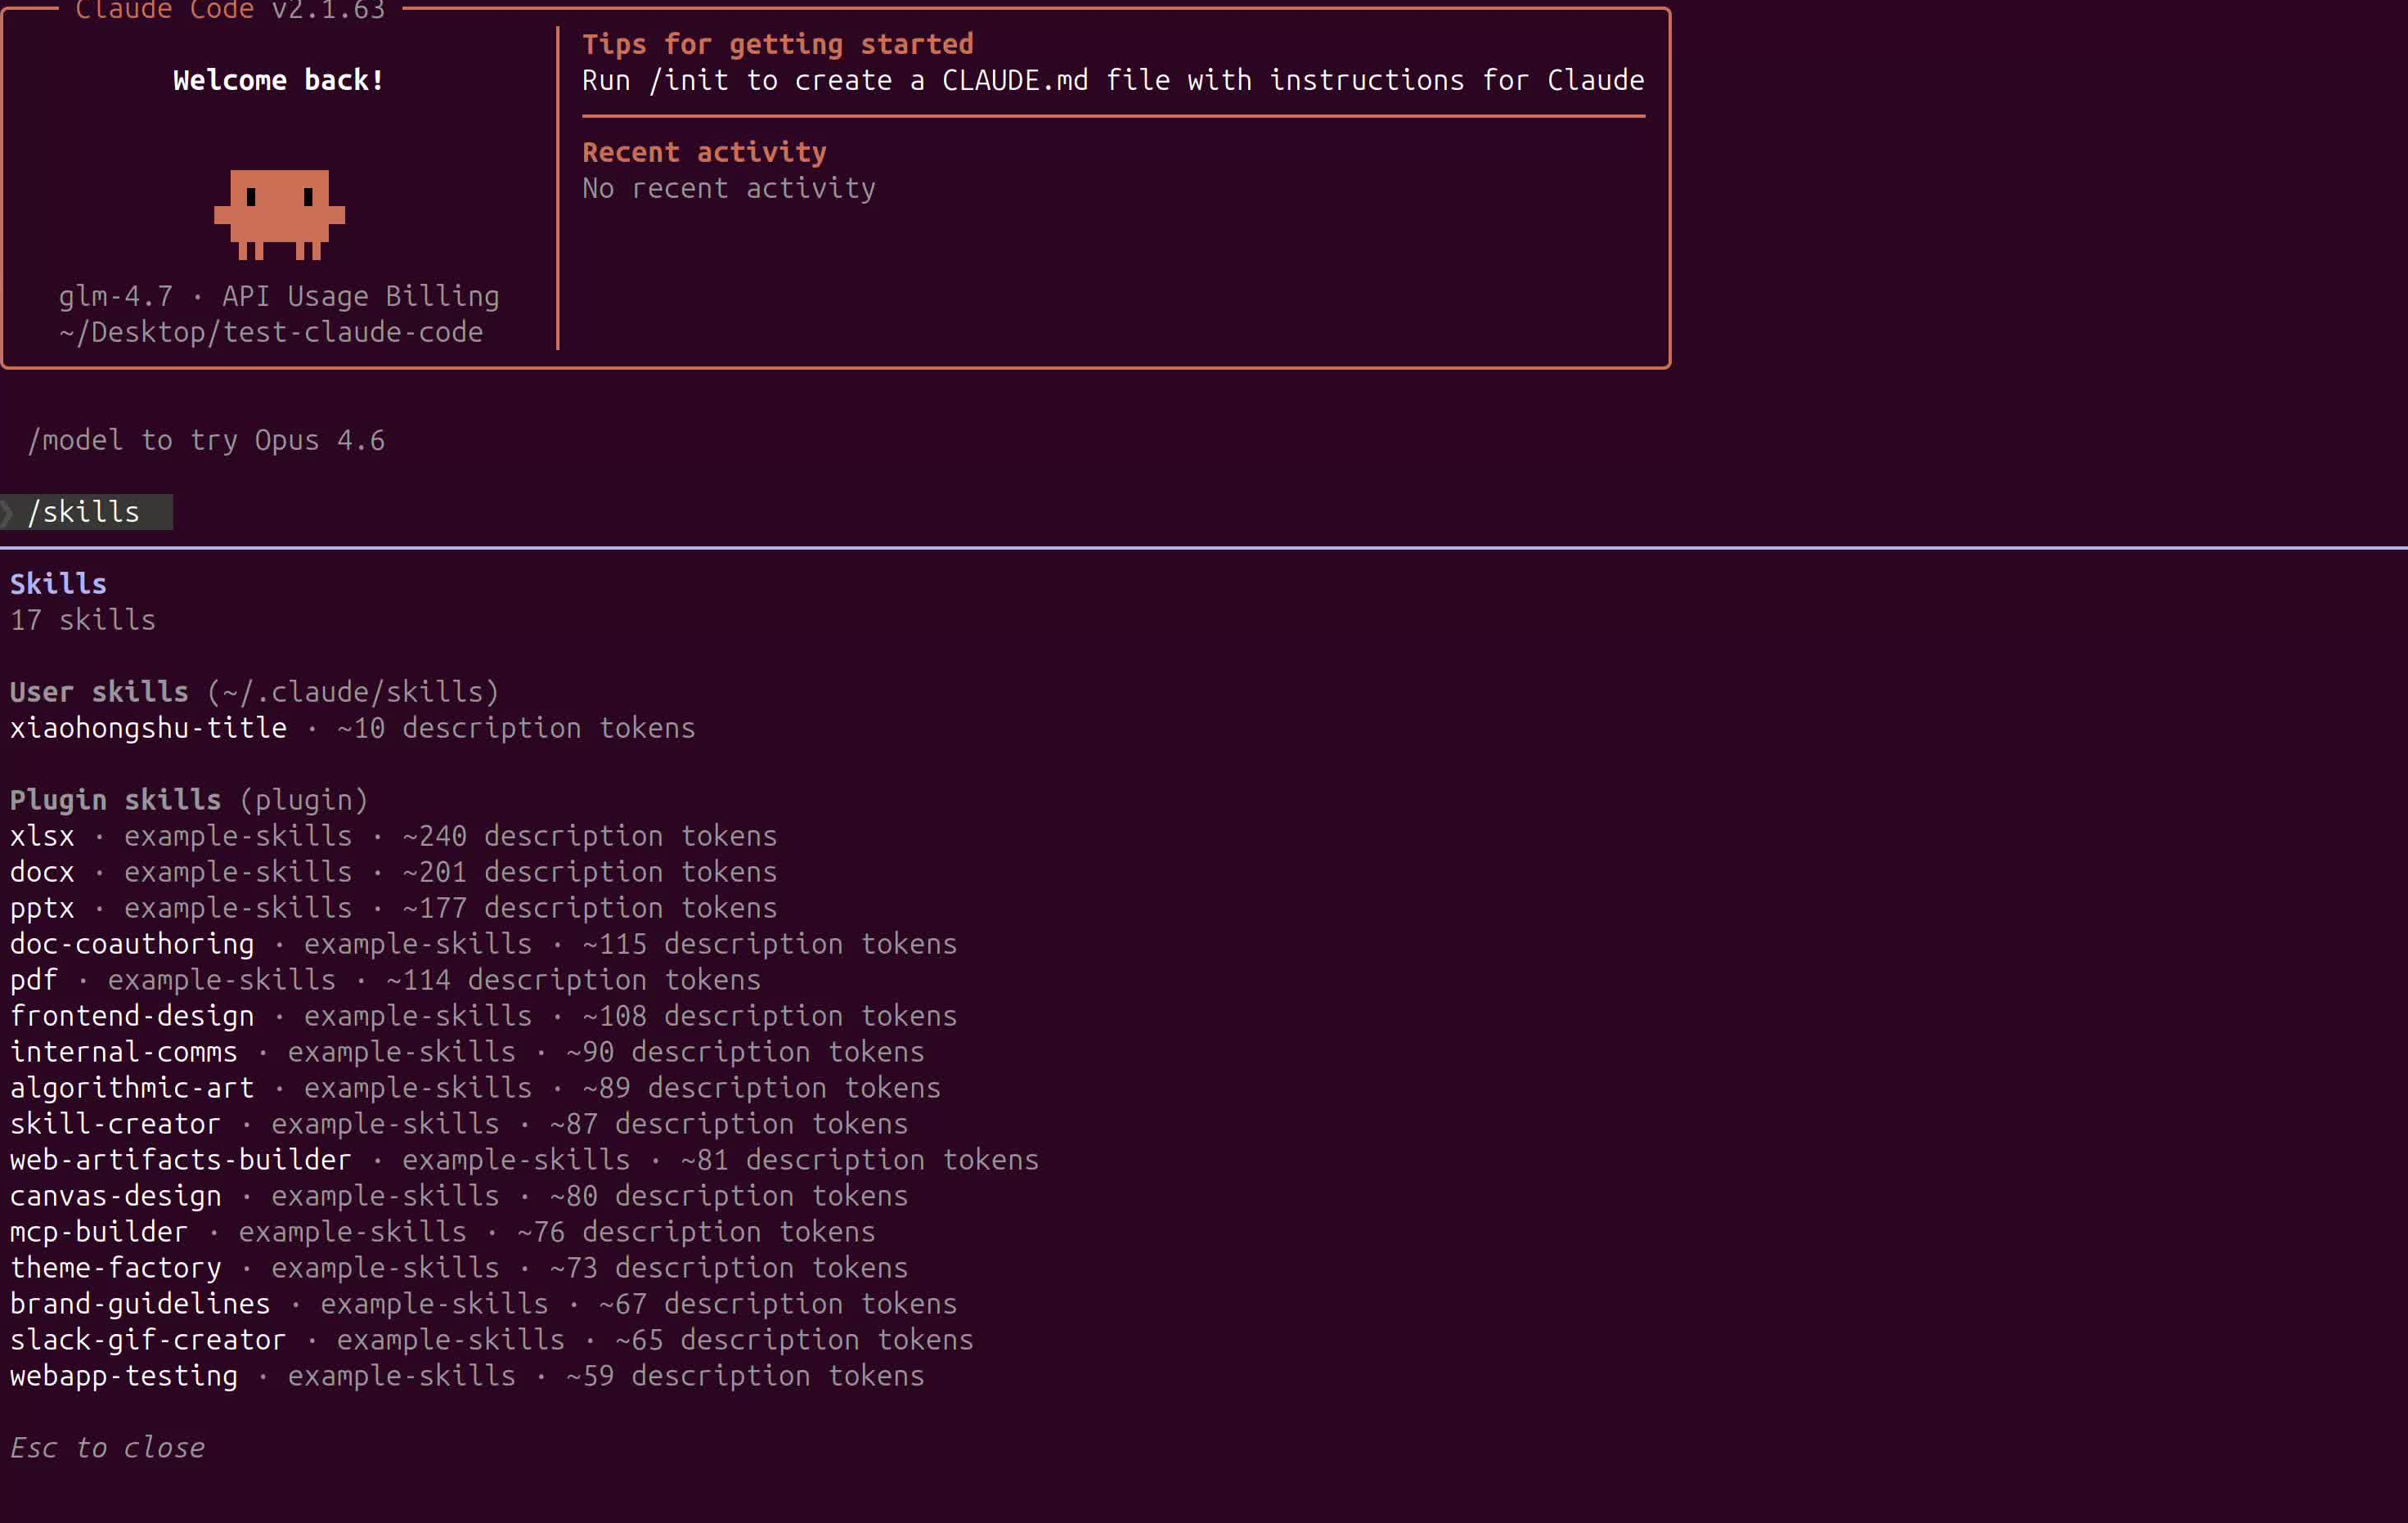Select the pptx skill row

[394, 908]
